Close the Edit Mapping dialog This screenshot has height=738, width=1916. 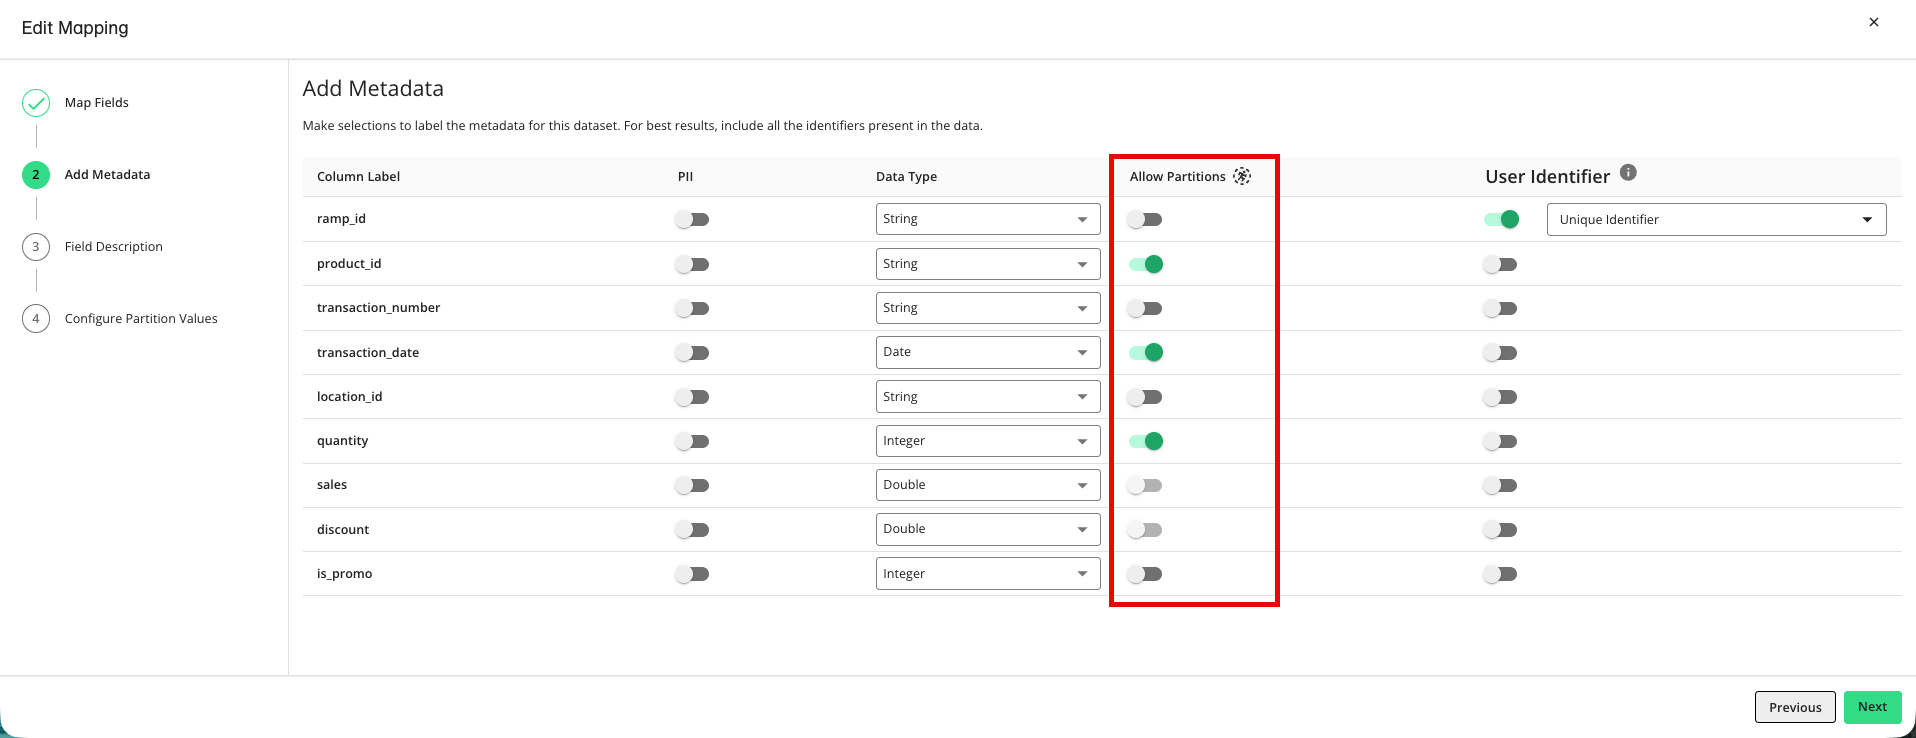[1874, 22]
